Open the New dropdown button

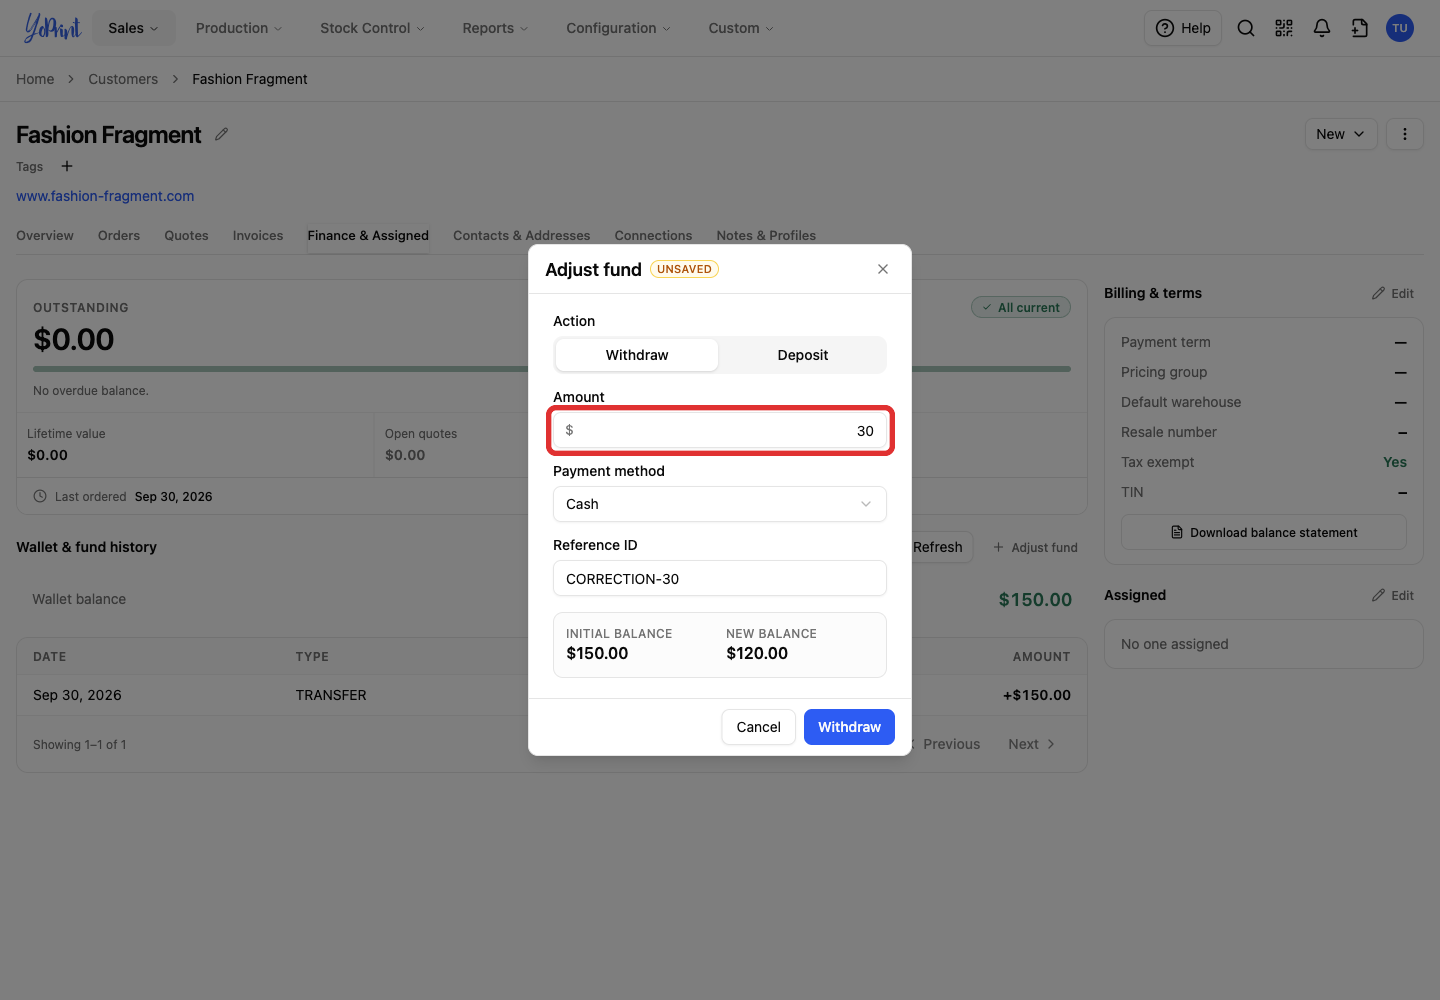point(1341,134)
